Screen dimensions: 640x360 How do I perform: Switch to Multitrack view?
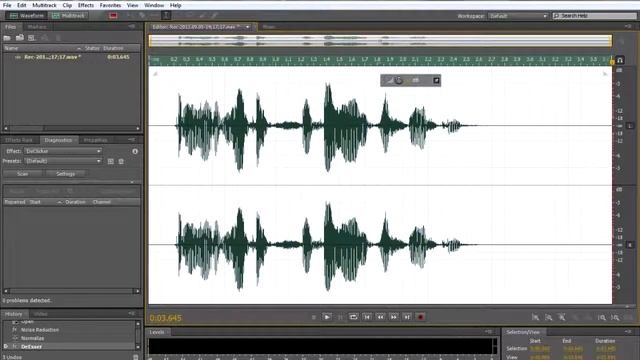pyautogui.click(x=68, y=16)
